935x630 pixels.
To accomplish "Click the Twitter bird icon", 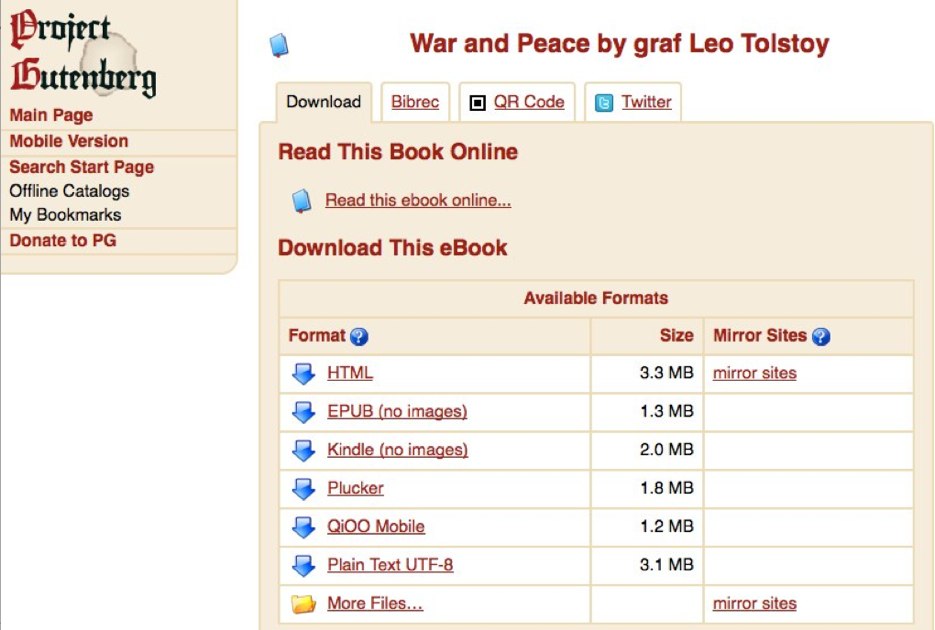I will (x=604, y=103).
